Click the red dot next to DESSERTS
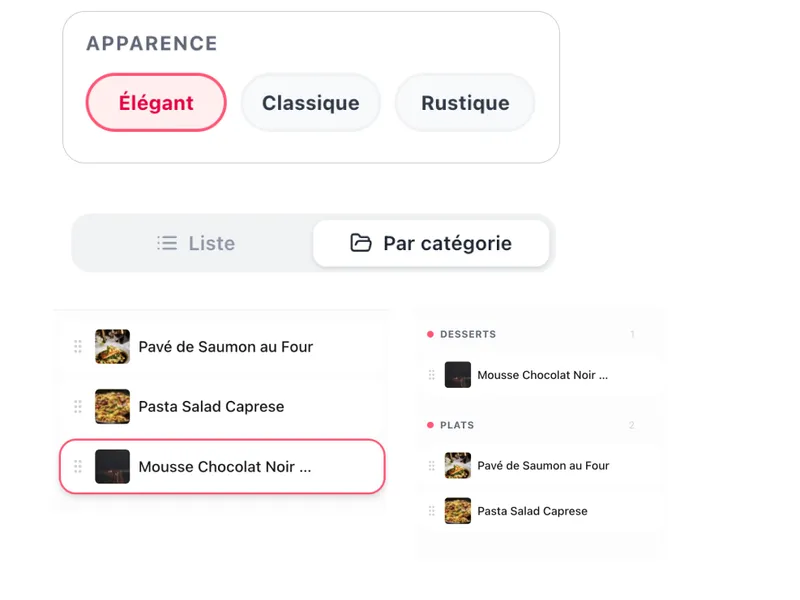This screenshot has height=600, width=800. [x=430, y=334]
